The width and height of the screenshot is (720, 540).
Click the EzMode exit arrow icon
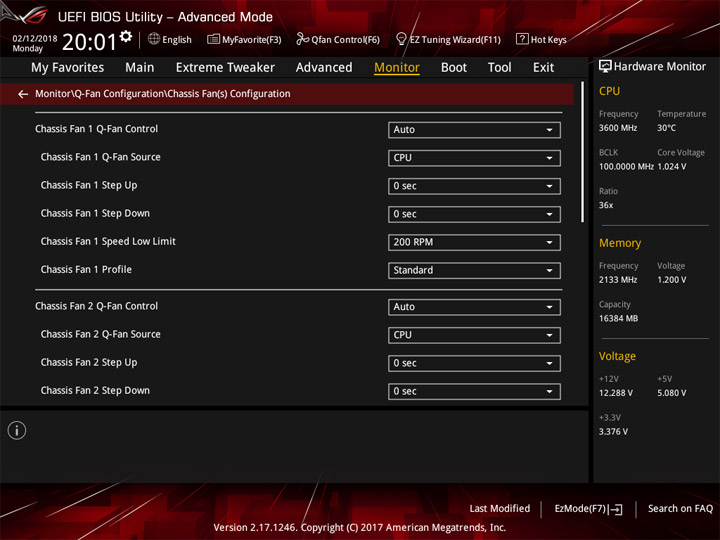click(x=616, y=509)
